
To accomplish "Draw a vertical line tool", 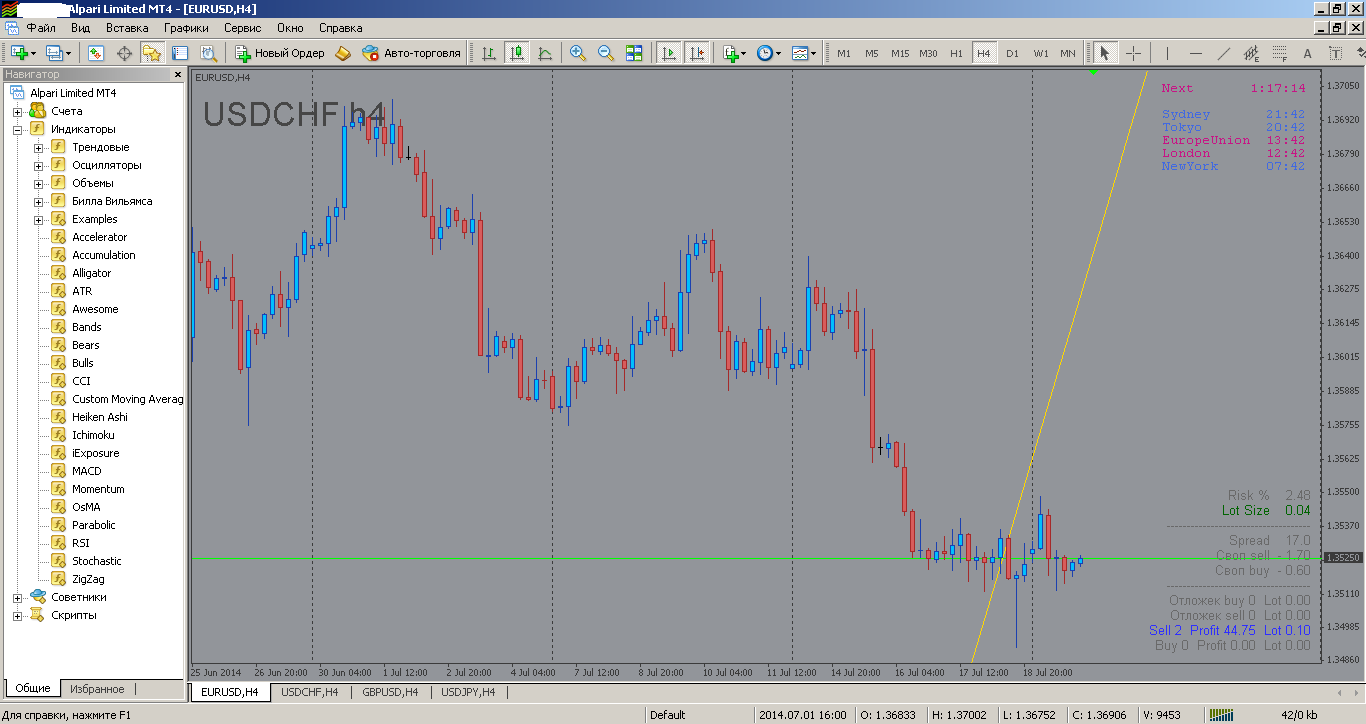I will click(x=1166, y=53).
